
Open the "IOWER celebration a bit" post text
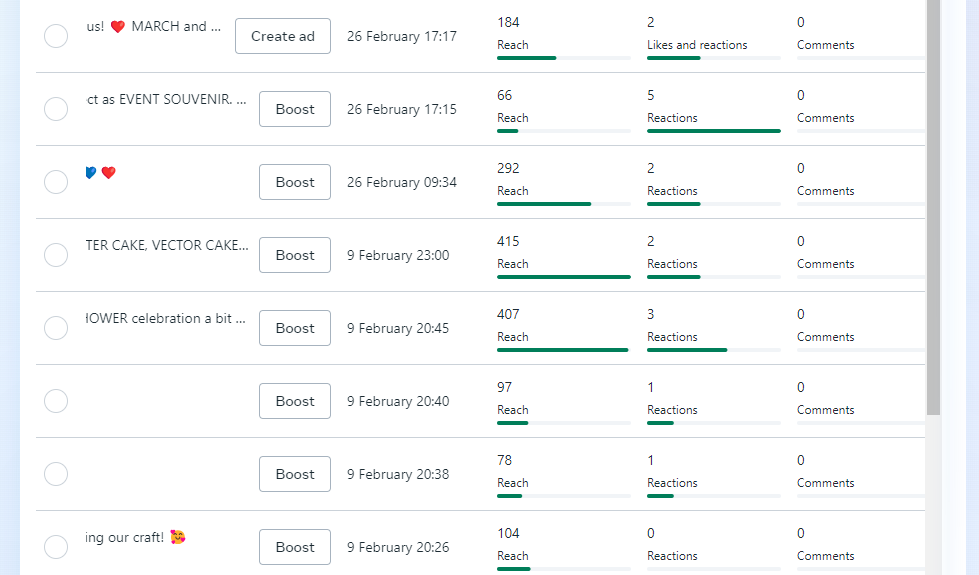pyautogui.click(x=167, y=319)
